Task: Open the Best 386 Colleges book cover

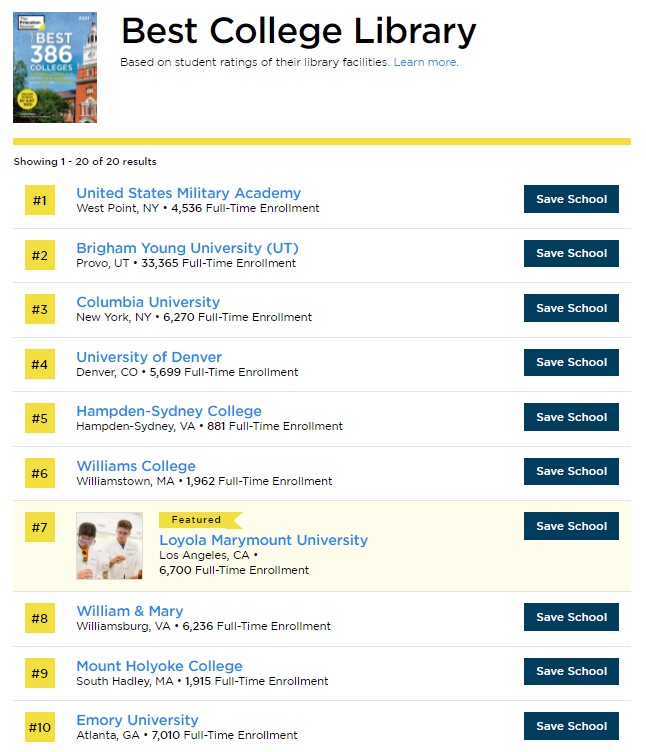Action: tap(55, 68)
